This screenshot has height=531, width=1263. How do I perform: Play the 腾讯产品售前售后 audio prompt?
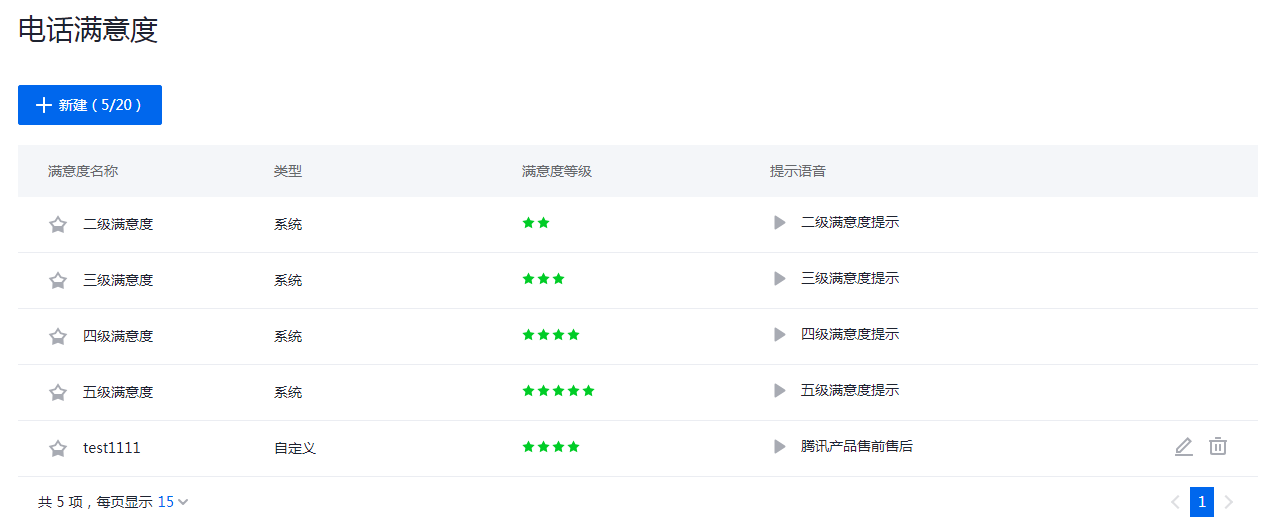[x=780, y=446]
